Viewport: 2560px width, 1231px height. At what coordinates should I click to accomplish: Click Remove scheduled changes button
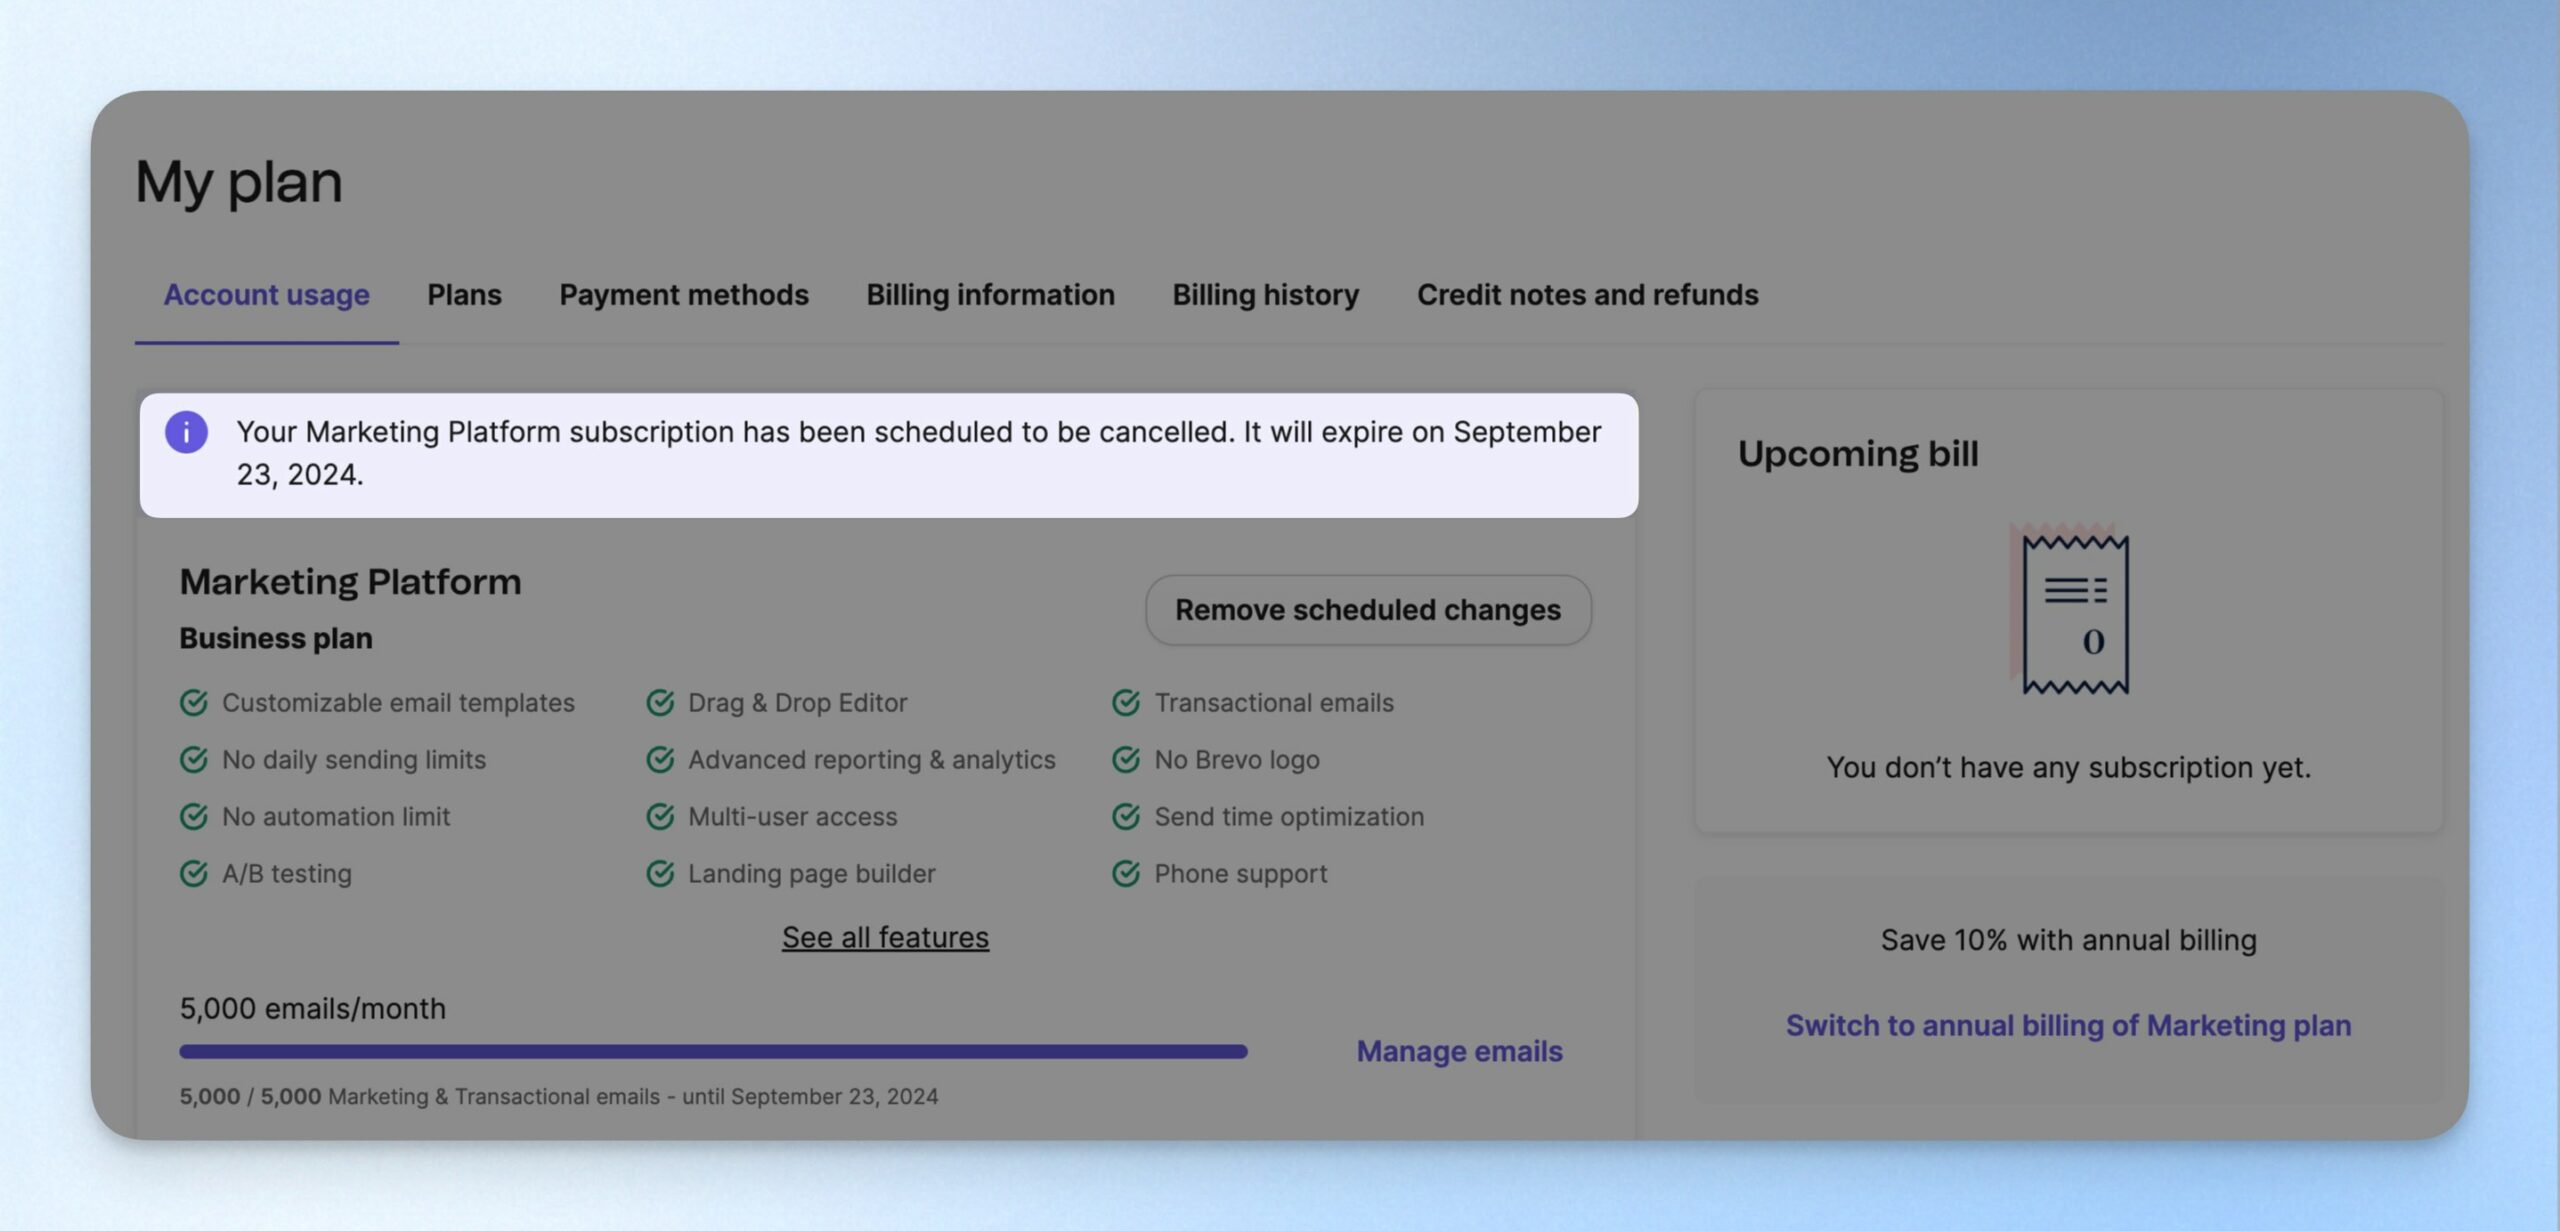coord(1368,610)
